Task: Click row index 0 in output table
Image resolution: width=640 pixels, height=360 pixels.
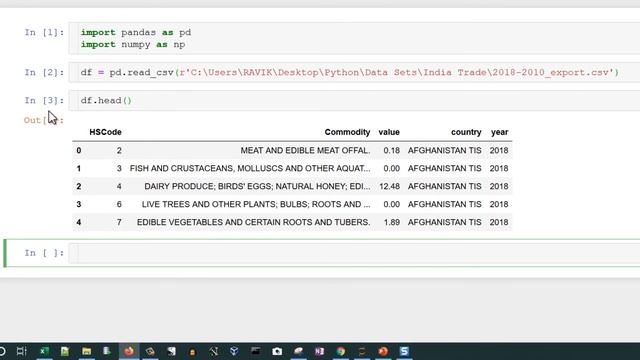Action: 79,151
